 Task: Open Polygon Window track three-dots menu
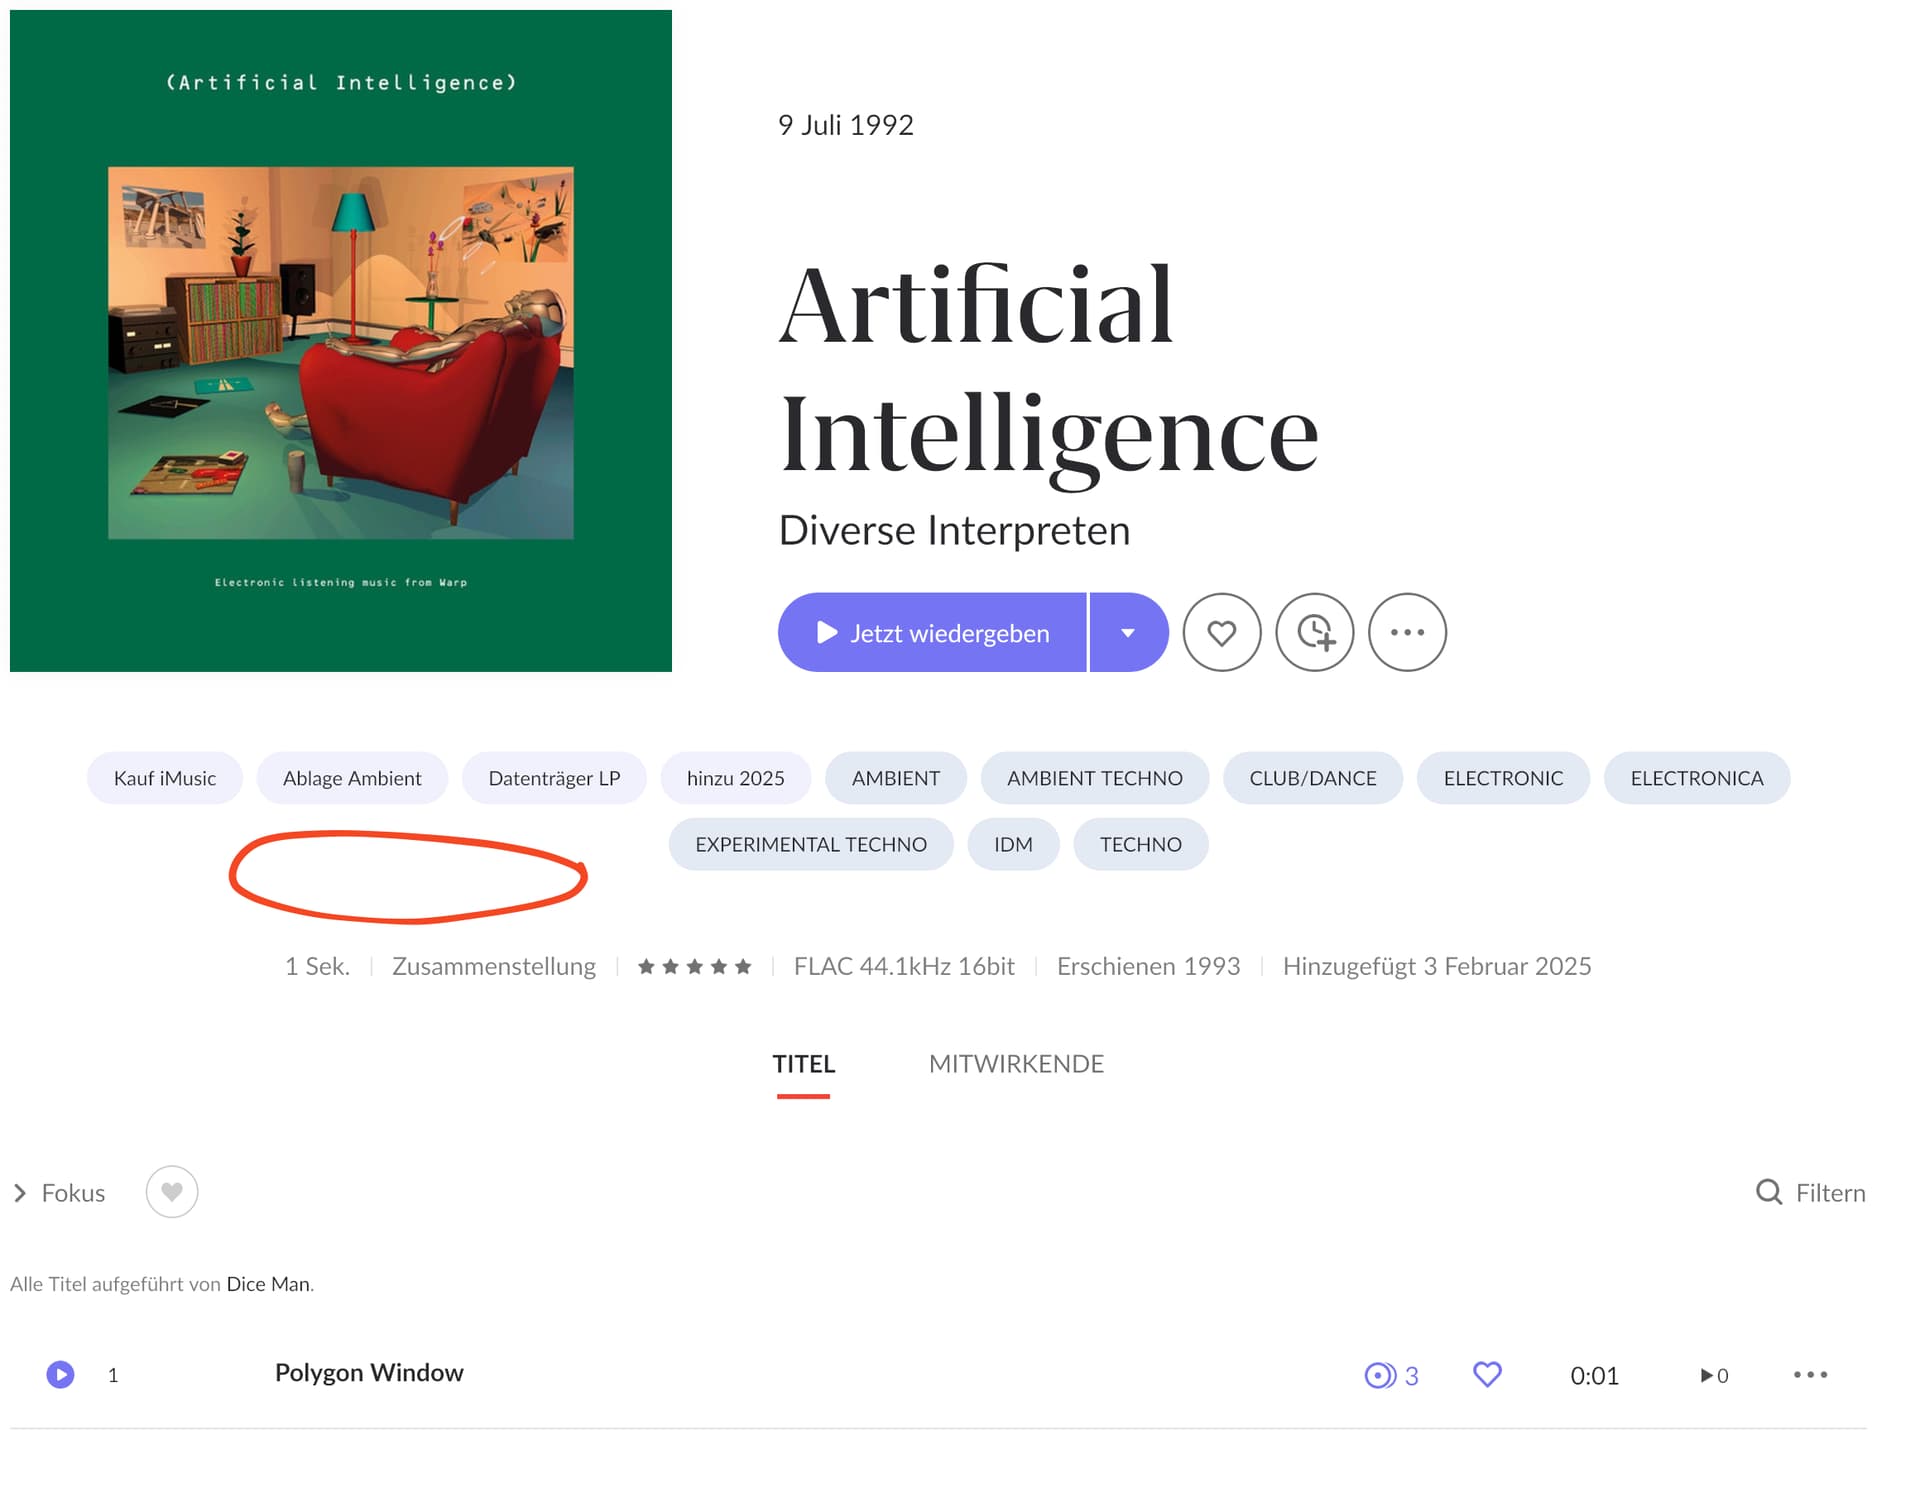(x=1810, y=1375)
